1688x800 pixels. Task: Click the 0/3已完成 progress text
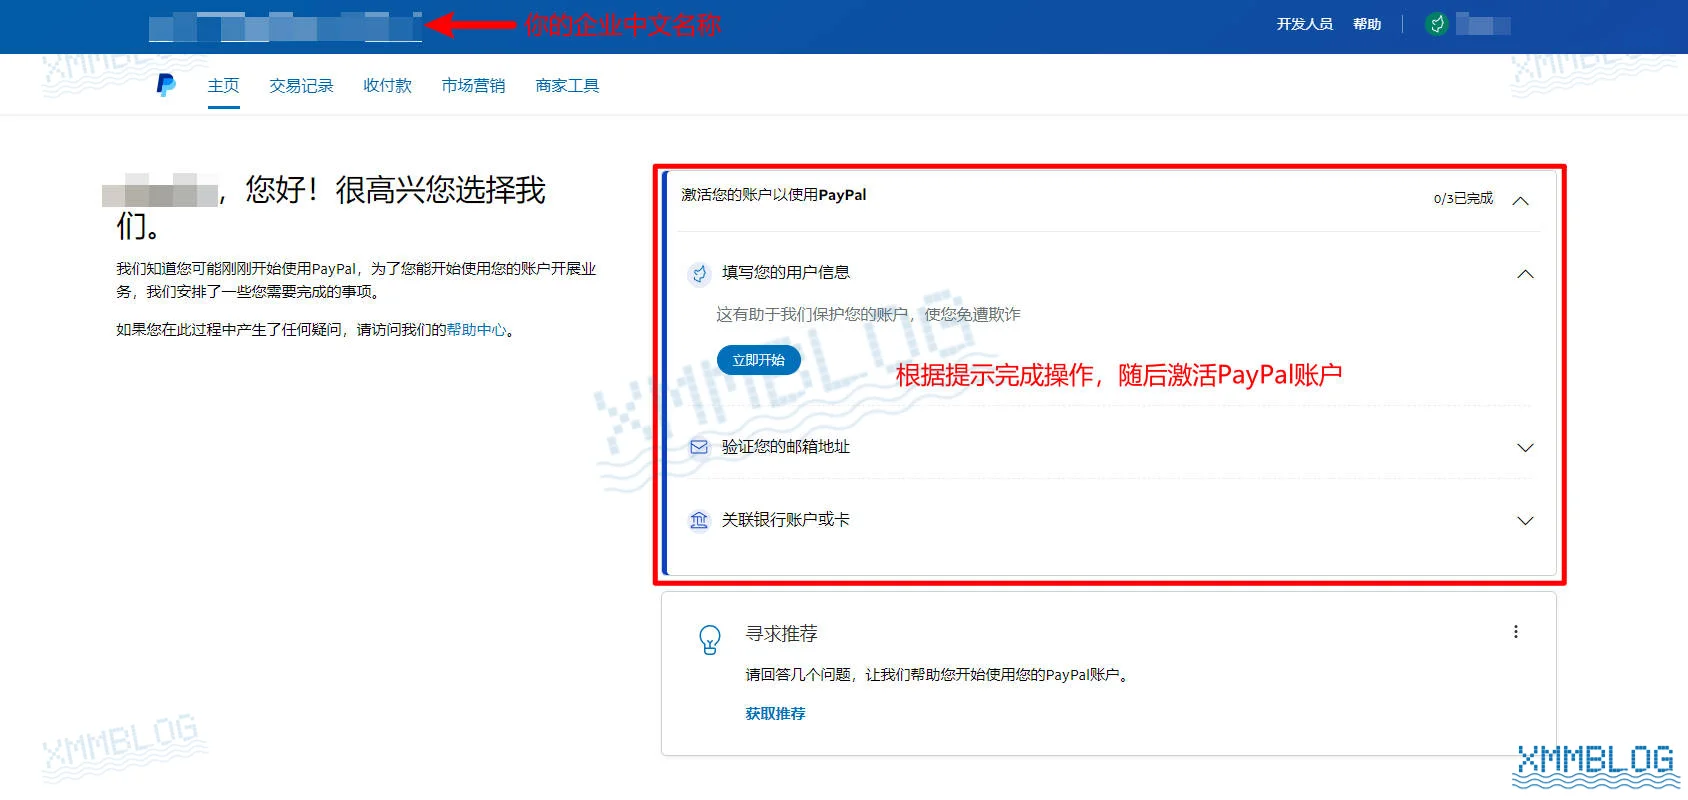1463,198
